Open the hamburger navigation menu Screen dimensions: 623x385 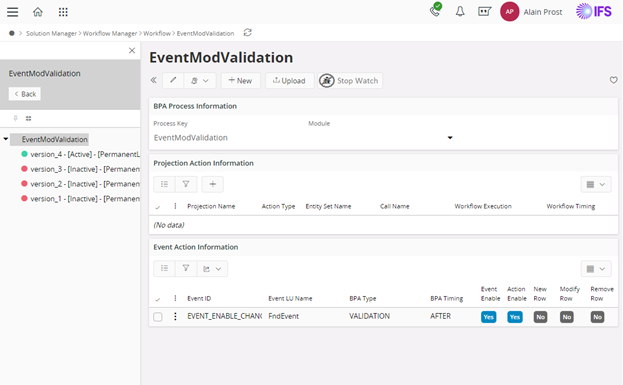(13, 12)
